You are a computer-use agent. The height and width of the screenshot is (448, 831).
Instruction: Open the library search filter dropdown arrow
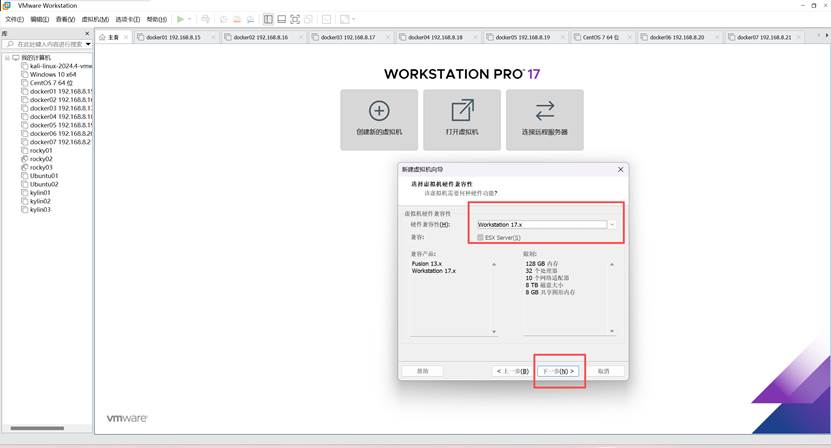pyautogui.click(x=88, y=44)
